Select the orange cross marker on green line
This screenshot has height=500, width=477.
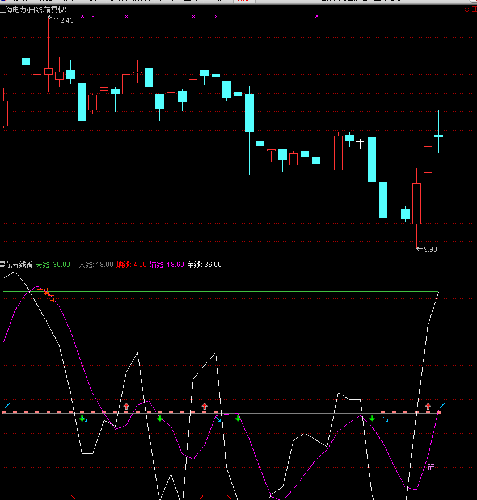pos(47,293)
